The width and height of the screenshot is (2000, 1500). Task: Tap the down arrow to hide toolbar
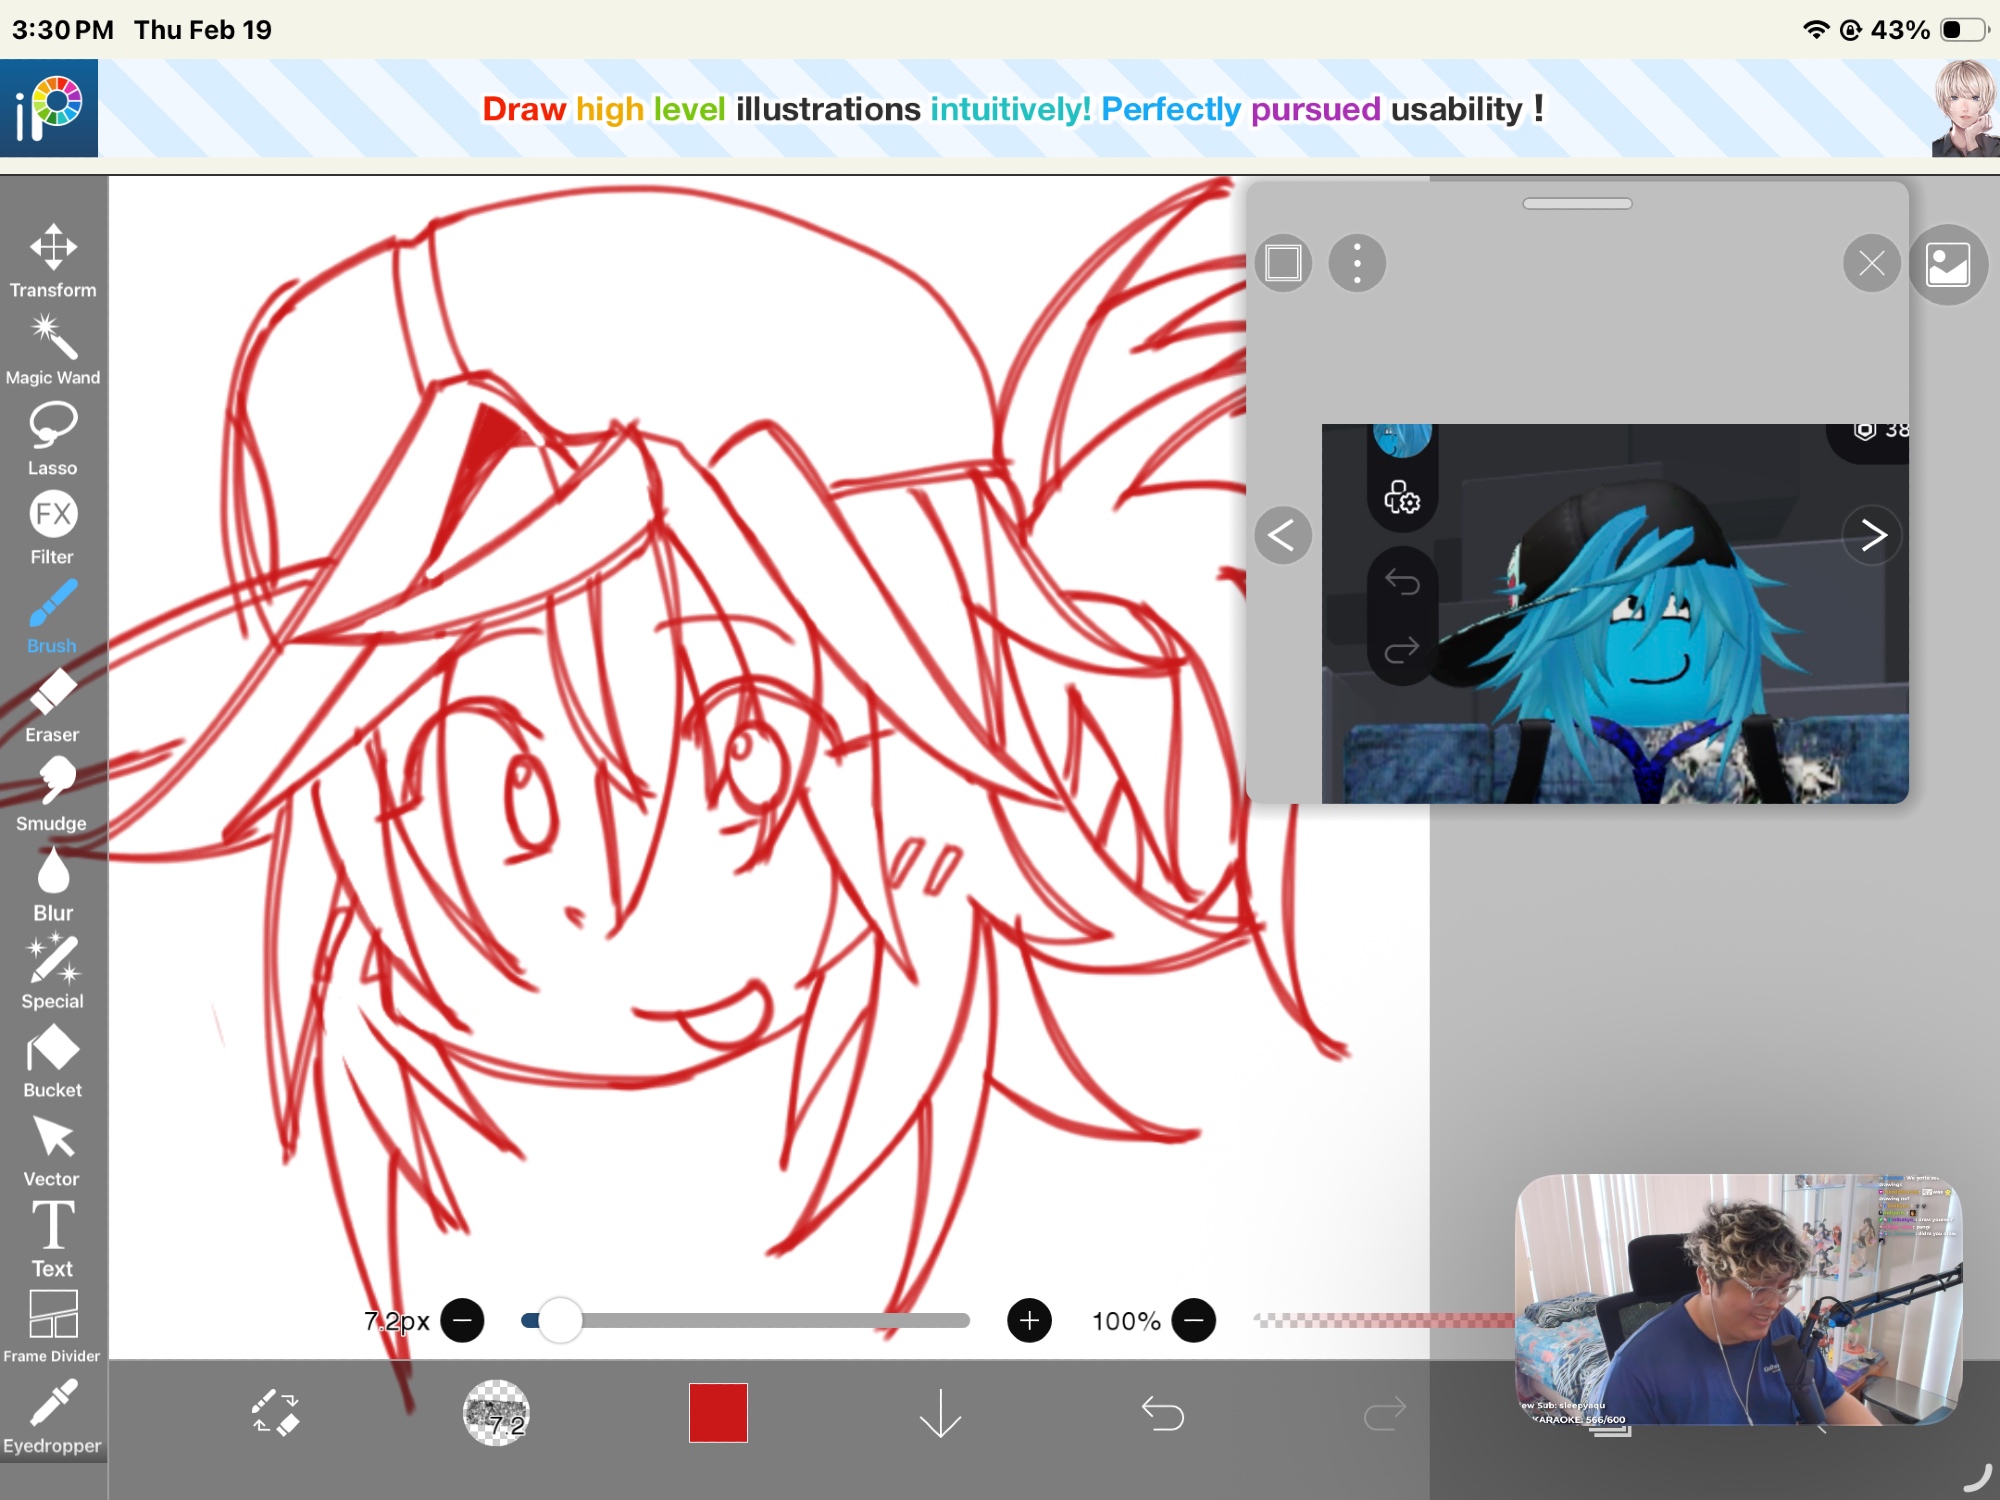pos(940,1413)
